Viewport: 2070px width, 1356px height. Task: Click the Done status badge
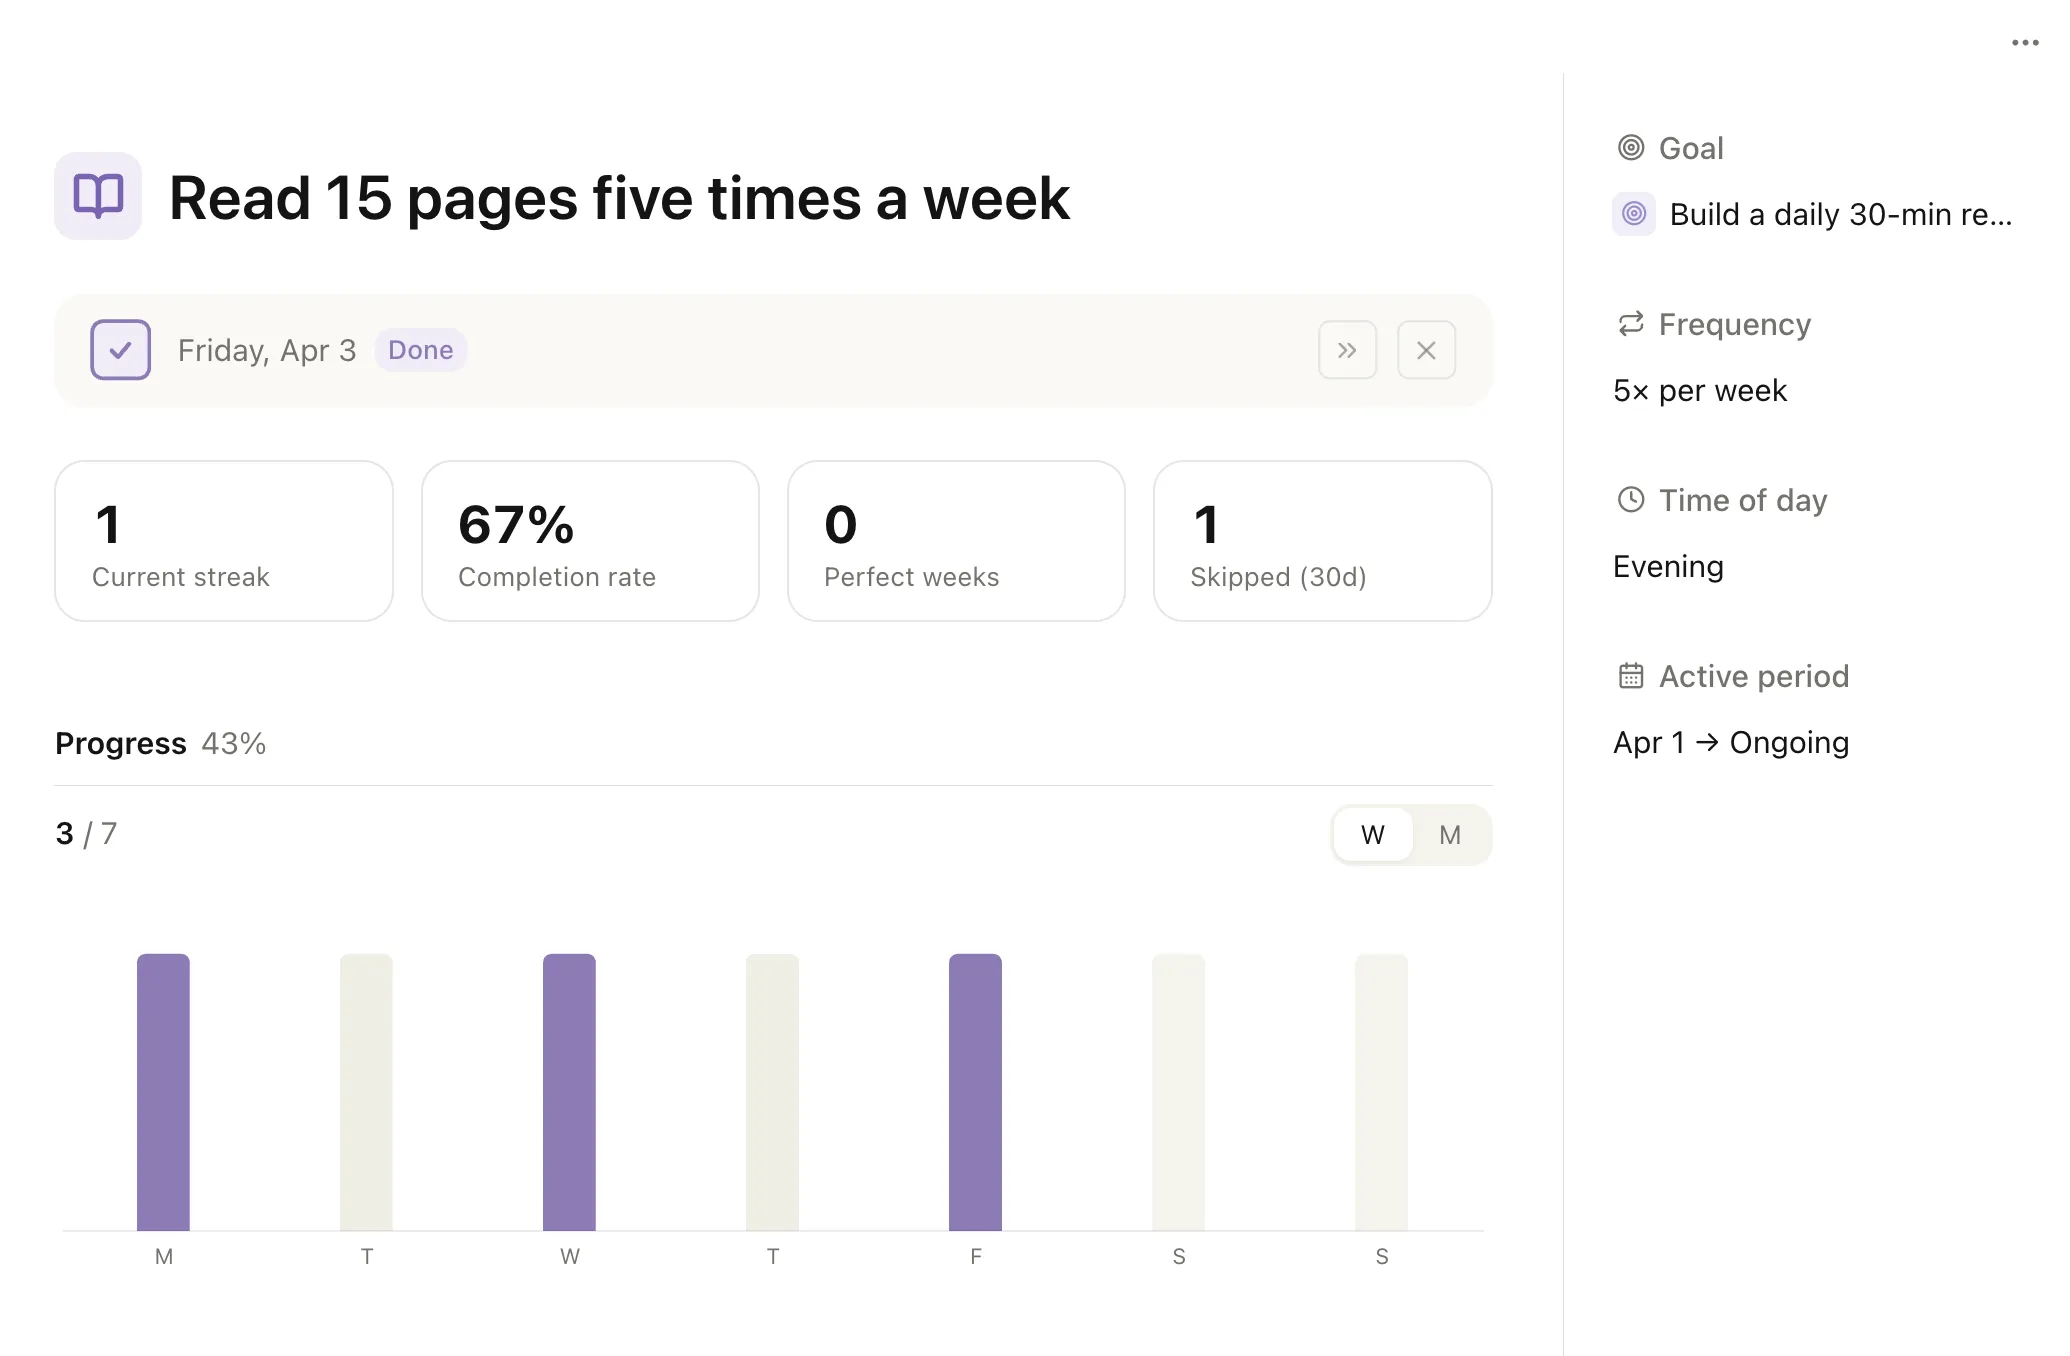point(420,350)
